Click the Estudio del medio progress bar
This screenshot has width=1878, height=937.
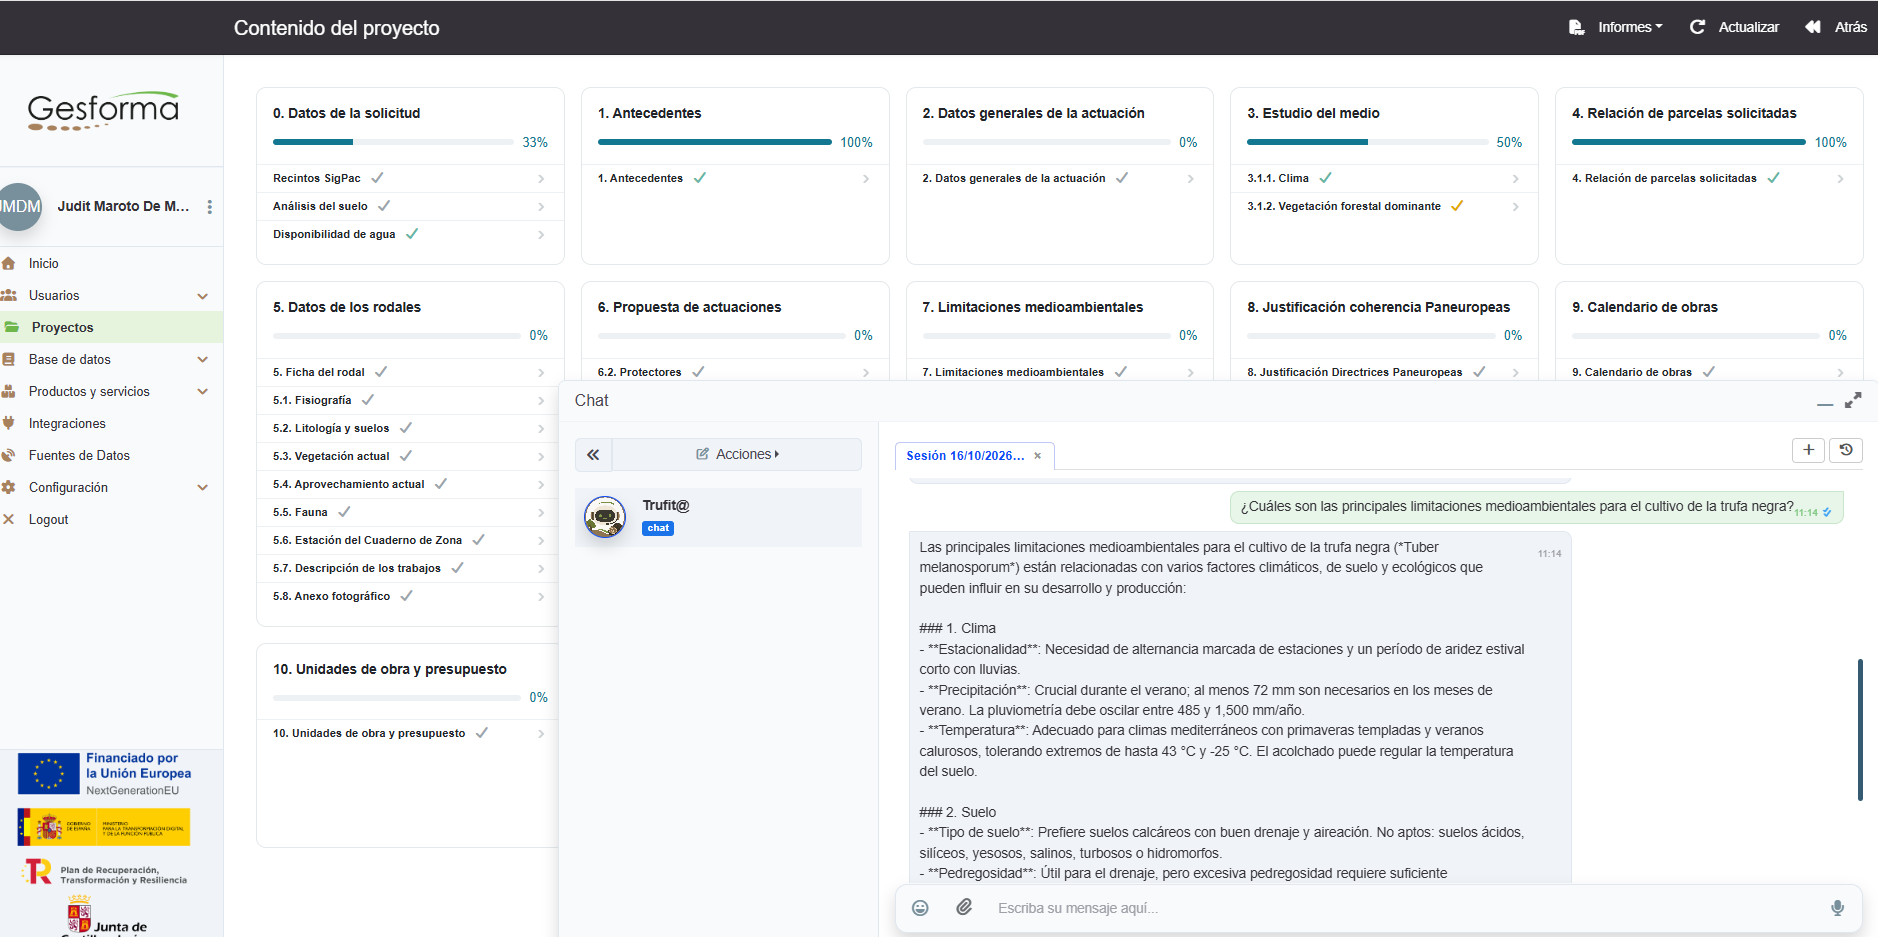(x=1368, y=142)
